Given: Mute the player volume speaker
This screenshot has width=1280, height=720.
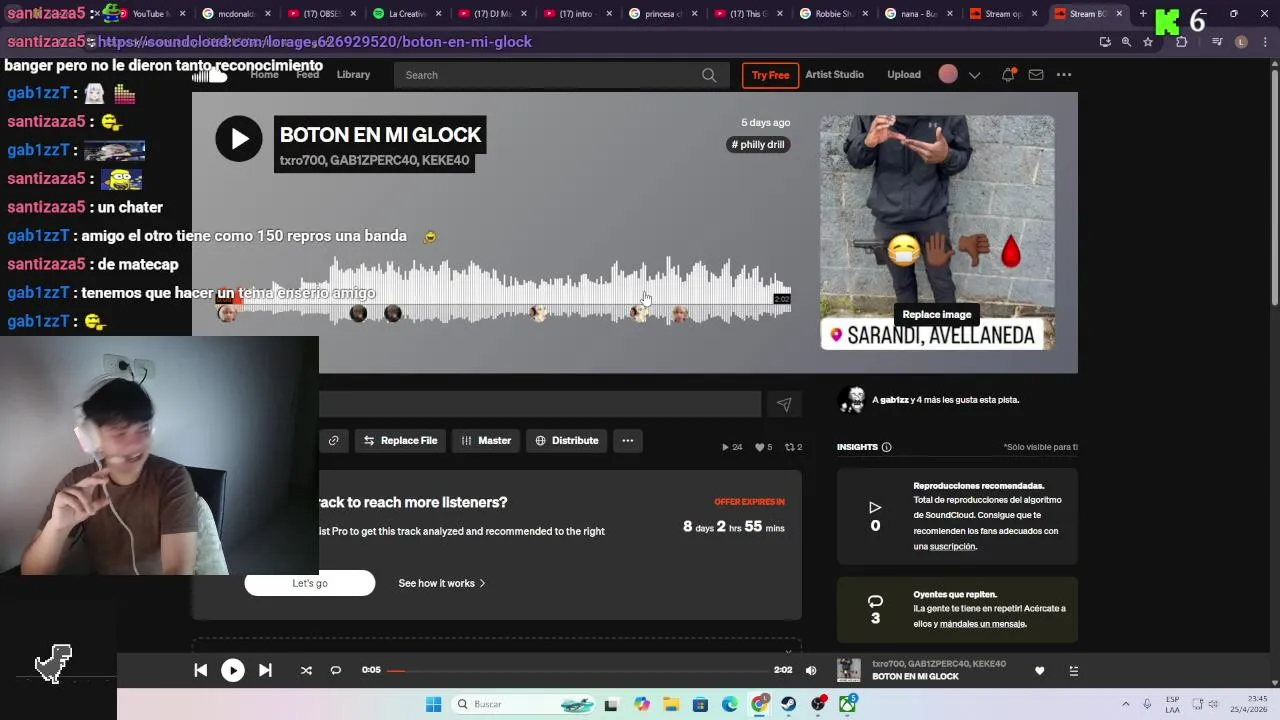Looking at the screenshot, I should pyautogui.click(x=811, y=670).
